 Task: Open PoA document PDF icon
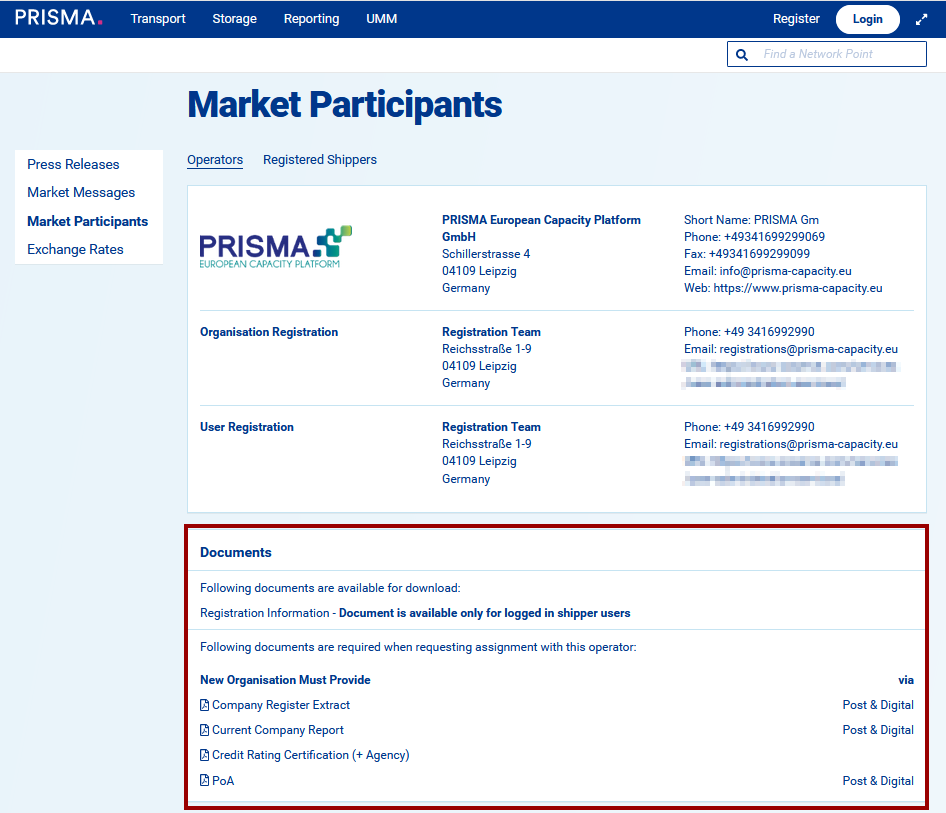[x=205, y=781]
